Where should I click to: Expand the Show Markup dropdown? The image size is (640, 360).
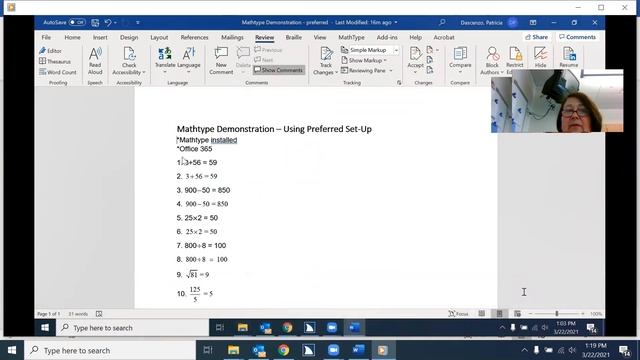(x=385, y=60)
